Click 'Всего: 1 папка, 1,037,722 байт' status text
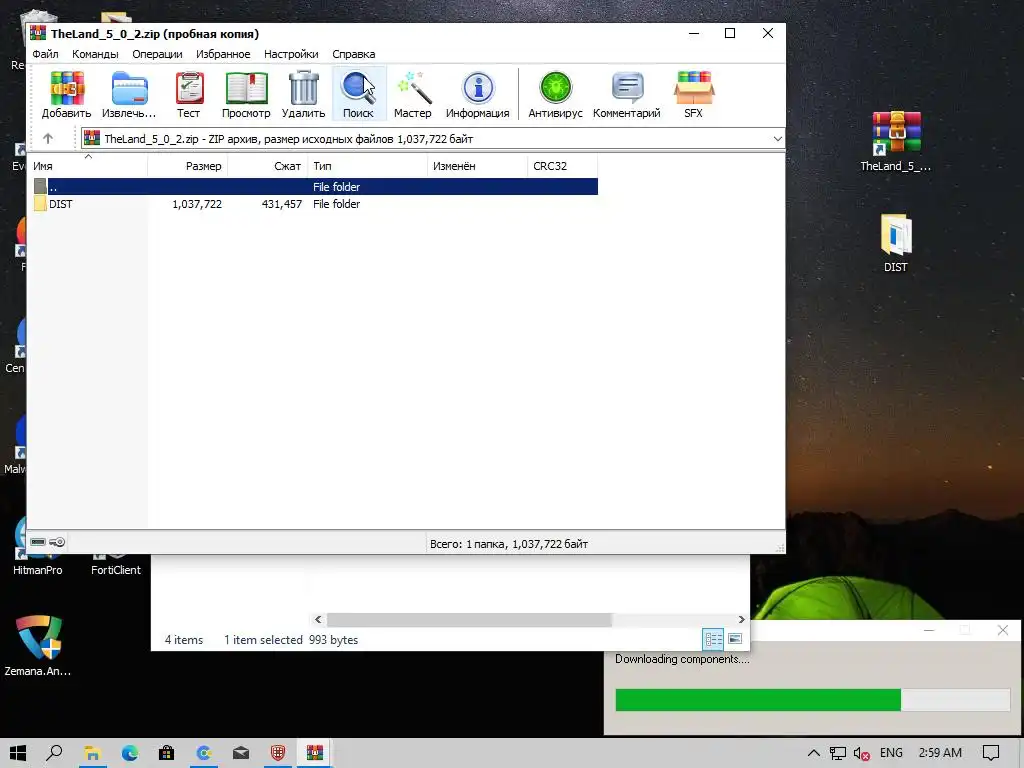Screen dimensions: 1024x768 [509, 544]
